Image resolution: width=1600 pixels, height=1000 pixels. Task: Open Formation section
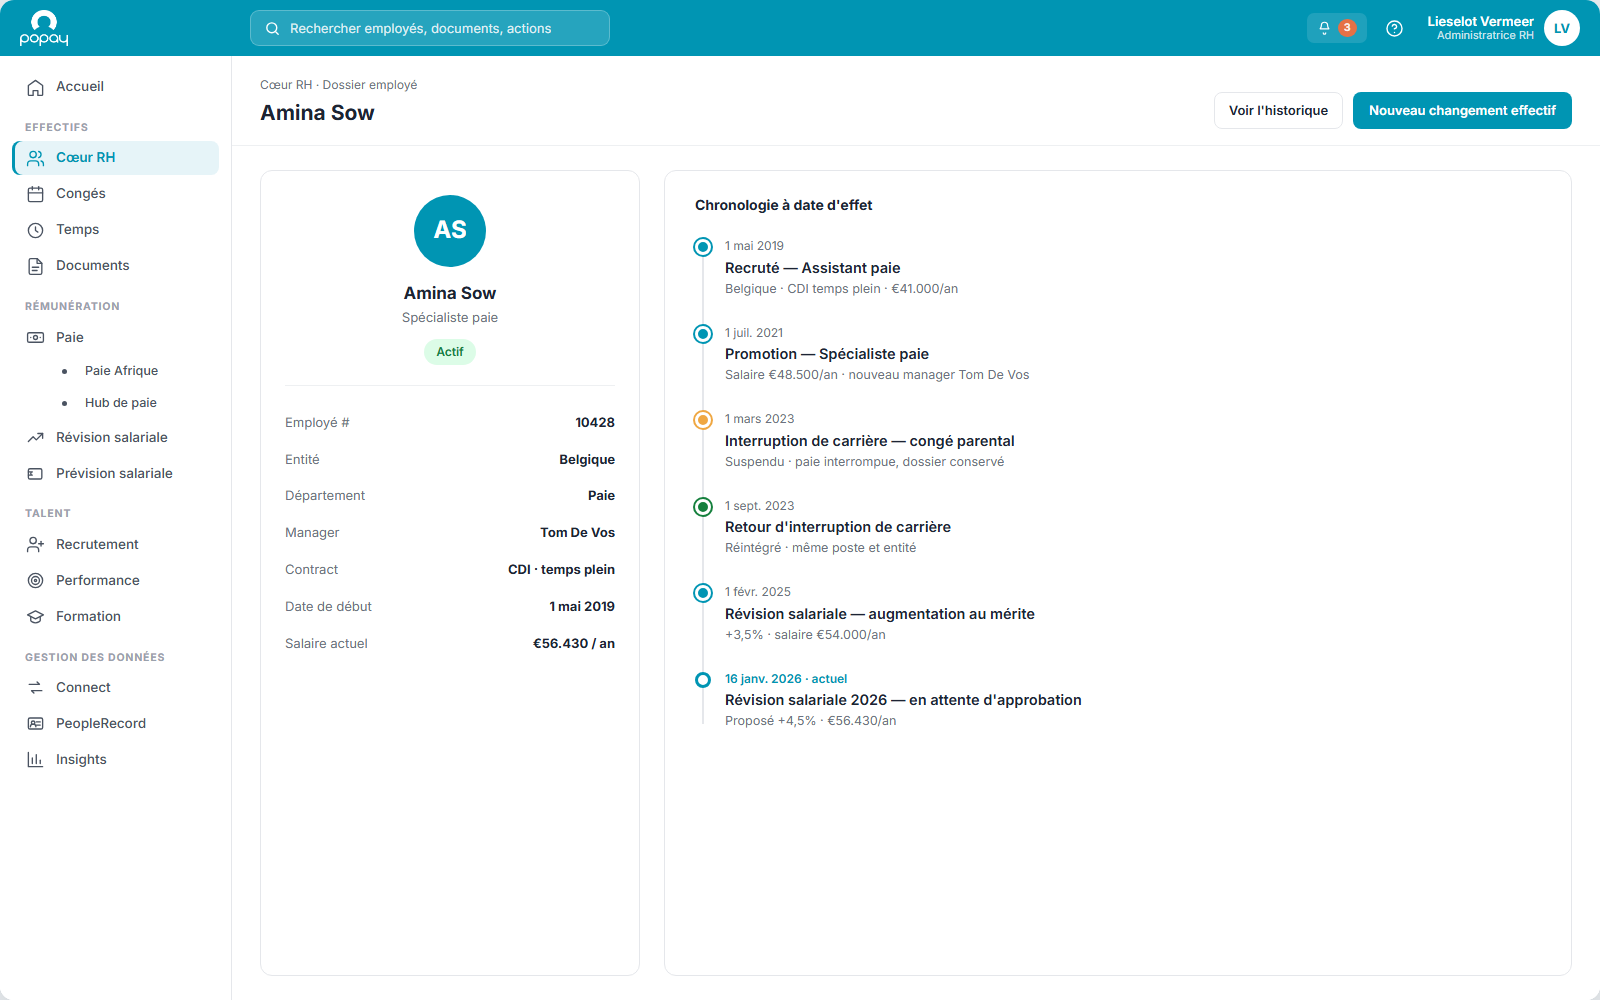115,617
